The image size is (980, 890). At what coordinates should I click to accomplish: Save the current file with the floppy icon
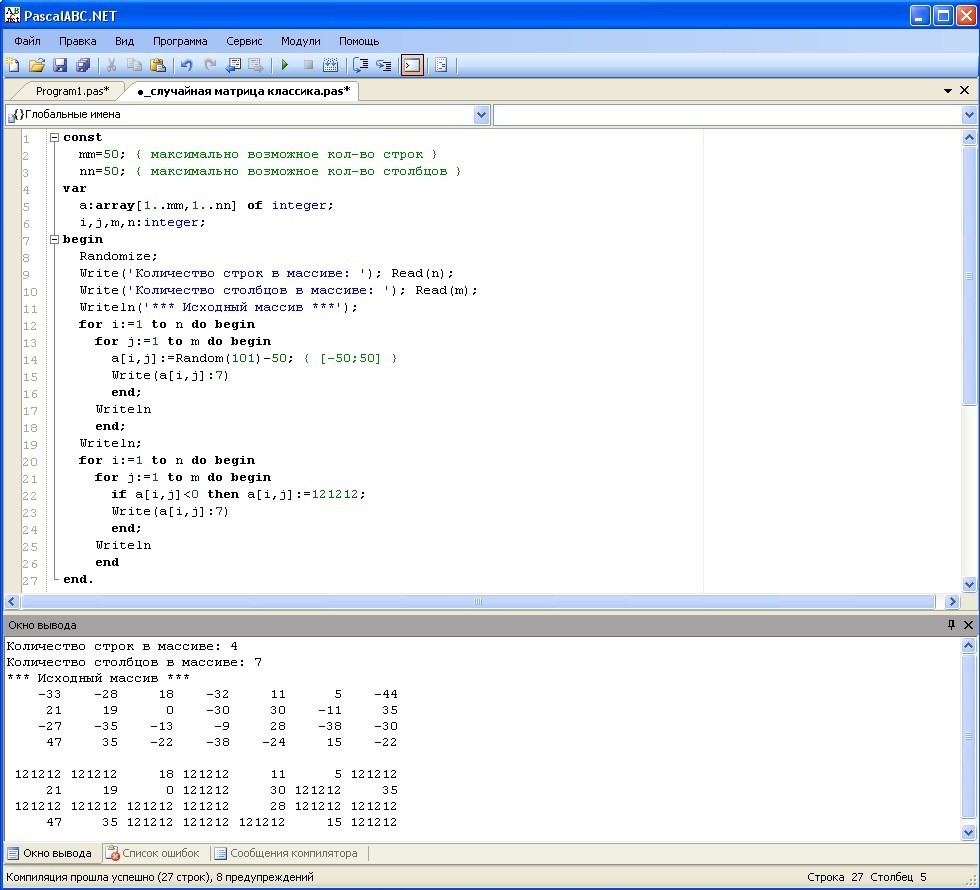click(x=60, y=65)
